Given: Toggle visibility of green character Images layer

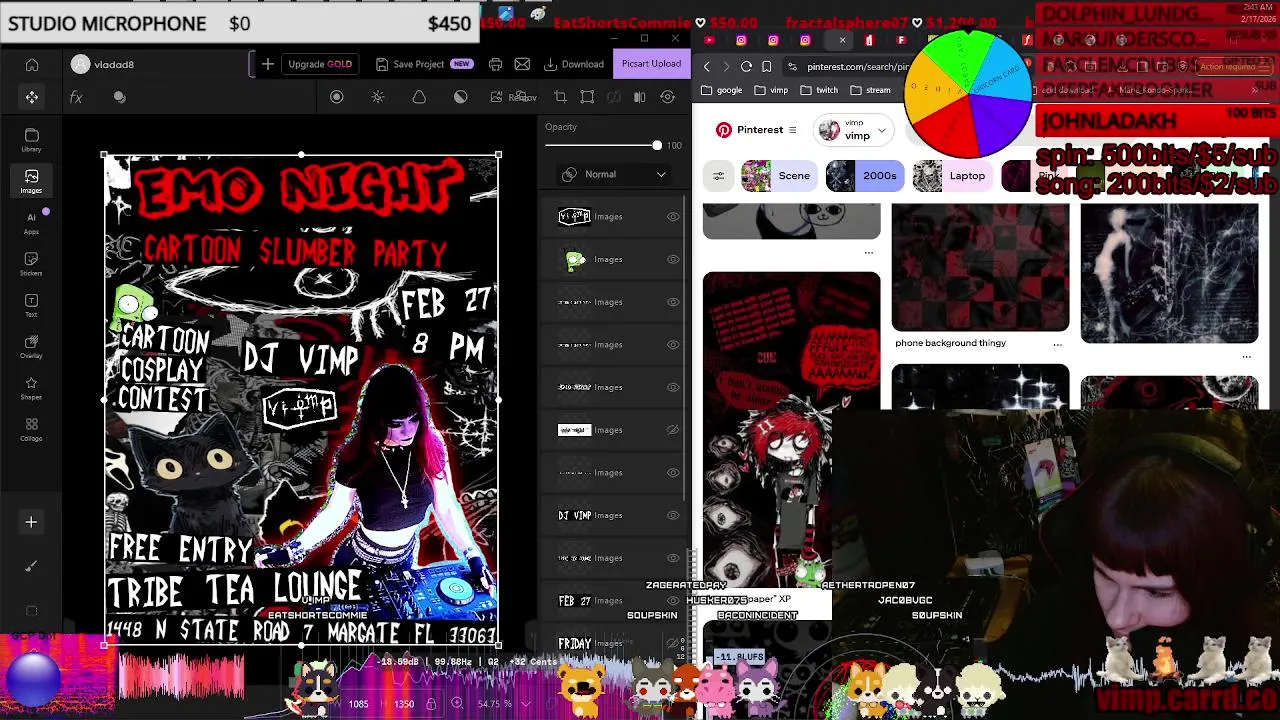Looking at the screenshot, I should (673, 259).
